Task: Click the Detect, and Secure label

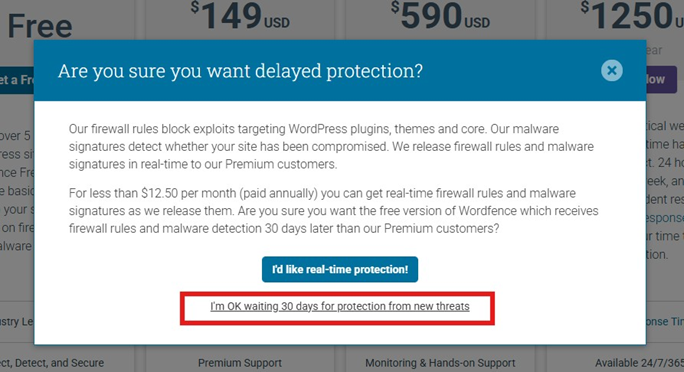Action: tap(52, 363)
